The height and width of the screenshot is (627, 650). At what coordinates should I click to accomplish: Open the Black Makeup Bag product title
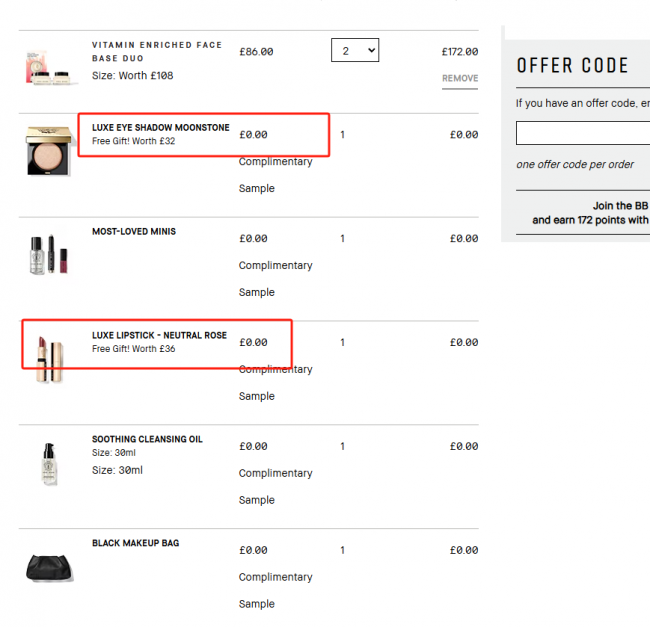136,543
